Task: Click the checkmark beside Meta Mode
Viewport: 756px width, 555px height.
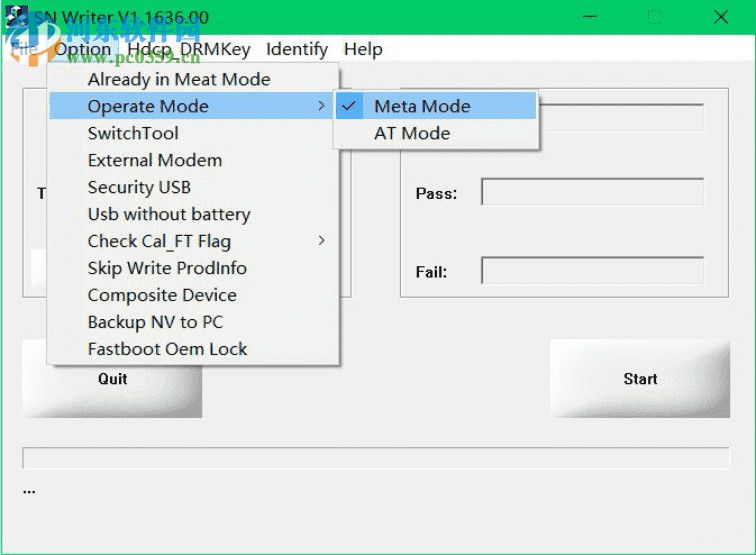Action: [349, 106]
